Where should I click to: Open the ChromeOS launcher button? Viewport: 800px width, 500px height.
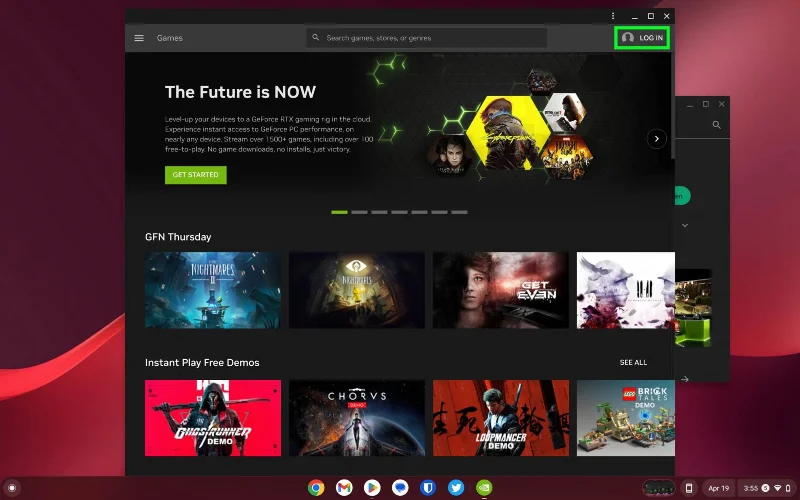12,488
